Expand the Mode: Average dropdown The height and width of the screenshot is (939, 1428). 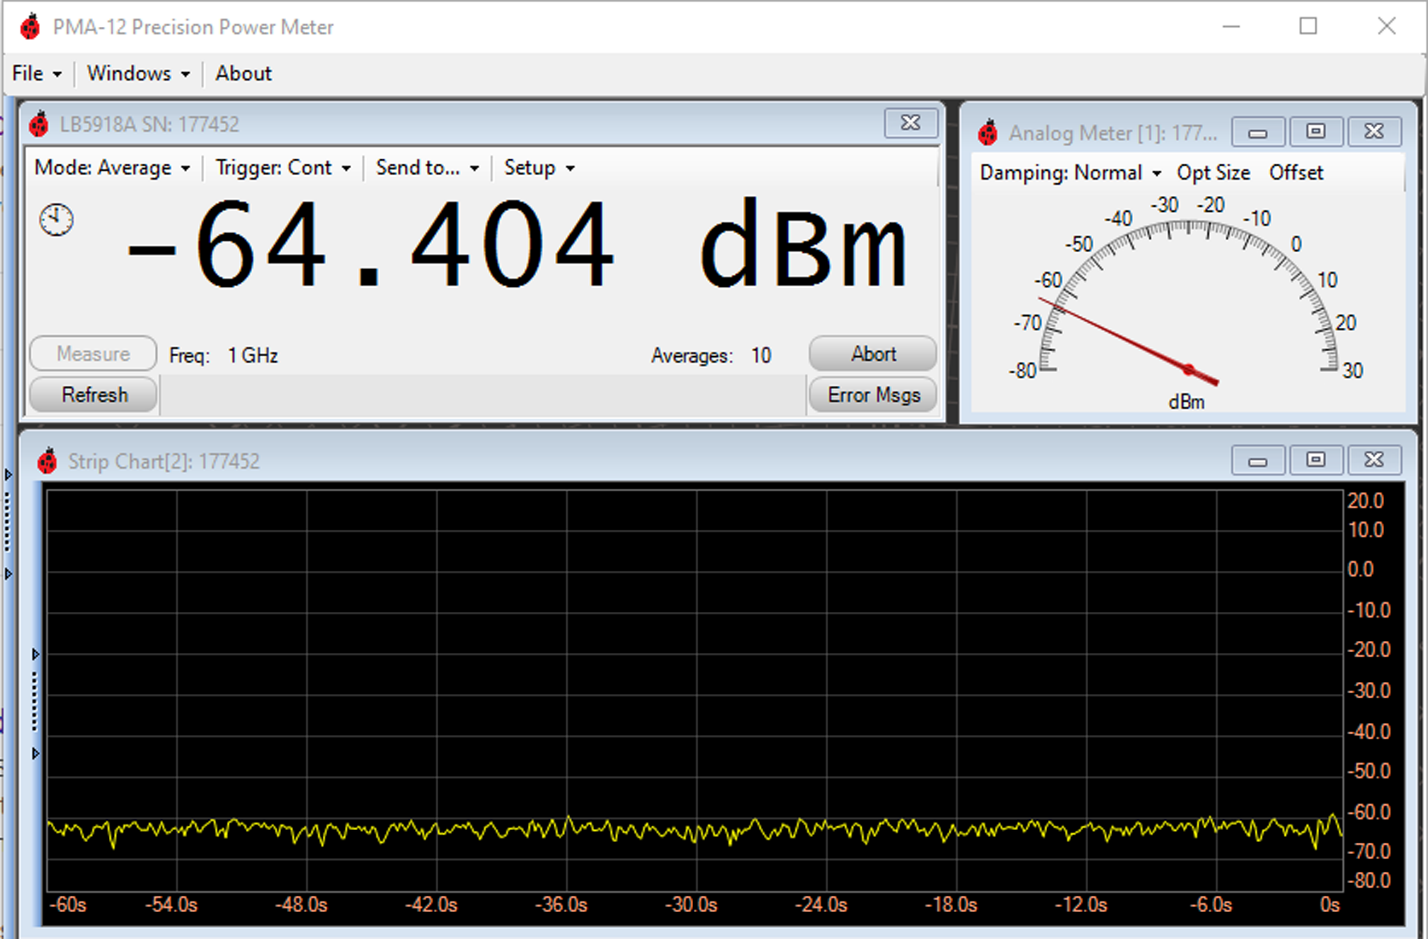click(112, 167)
